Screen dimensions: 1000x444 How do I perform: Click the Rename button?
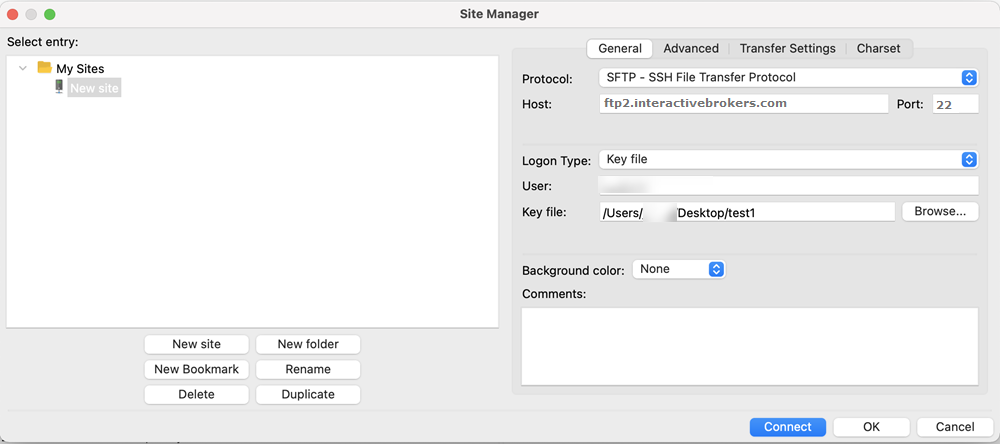[x=308, y=369]
